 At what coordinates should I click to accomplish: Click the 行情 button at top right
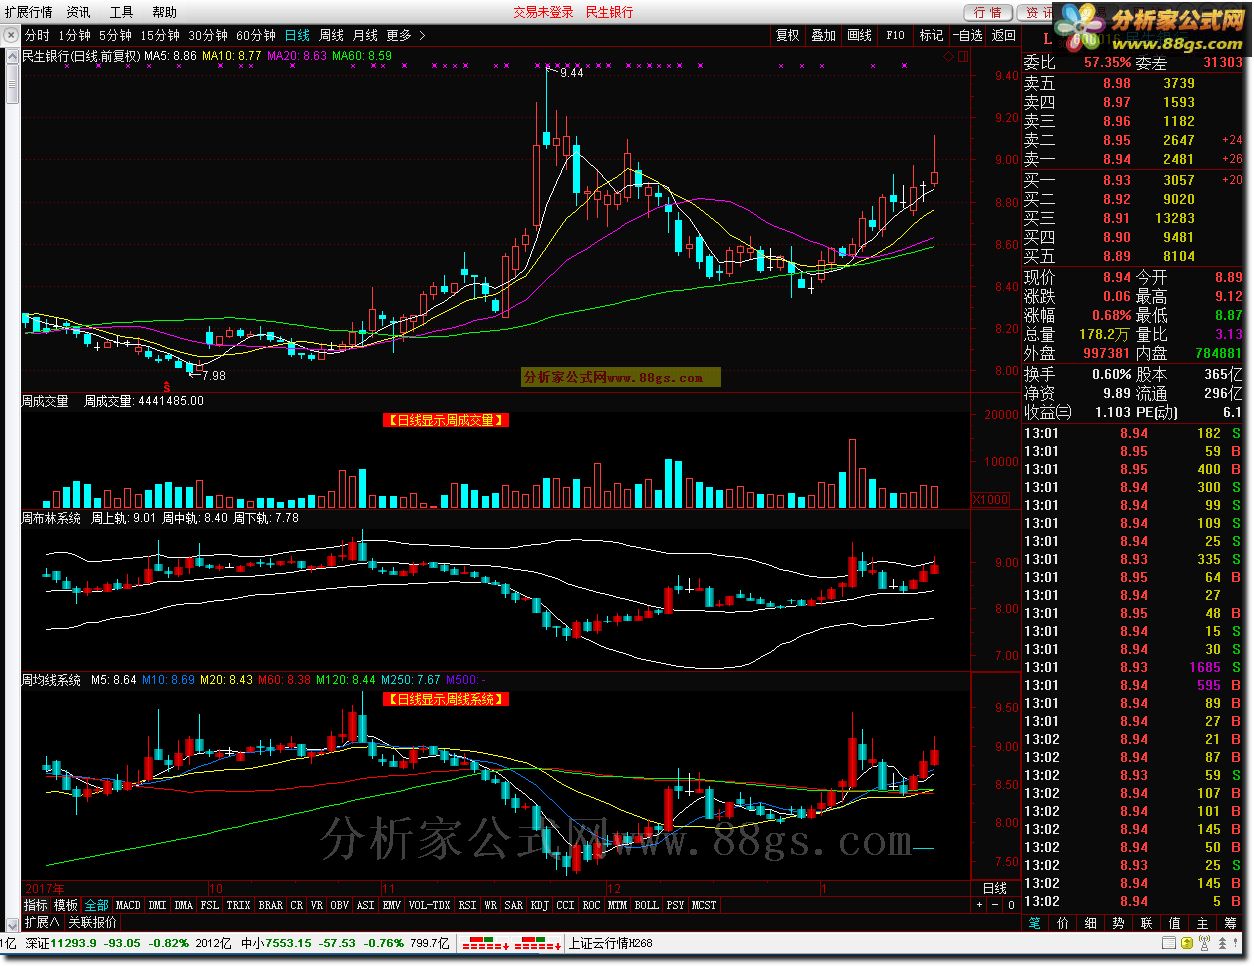click(x=987, y=12)
